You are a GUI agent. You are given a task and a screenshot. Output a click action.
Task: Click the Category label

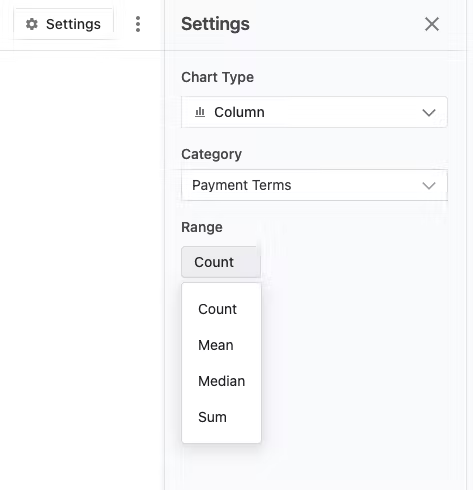click(x=211, y=154)
